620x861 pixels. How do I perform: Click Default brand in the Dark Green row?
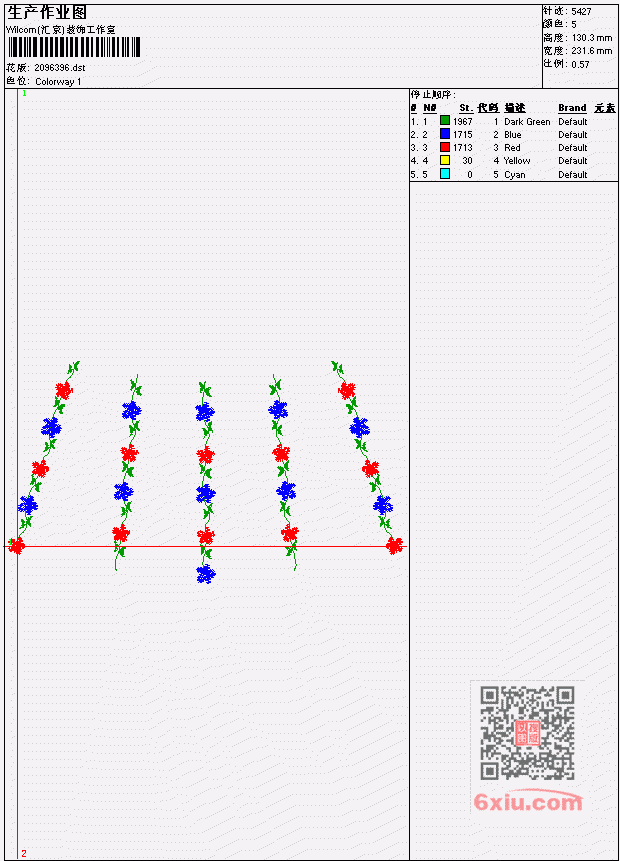pyautogui.click(x=573, y=122)
